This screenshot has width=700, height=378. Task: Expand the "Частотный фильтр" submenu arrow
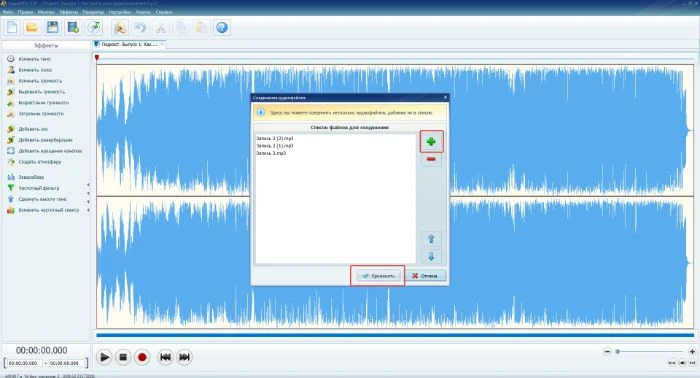88,184
